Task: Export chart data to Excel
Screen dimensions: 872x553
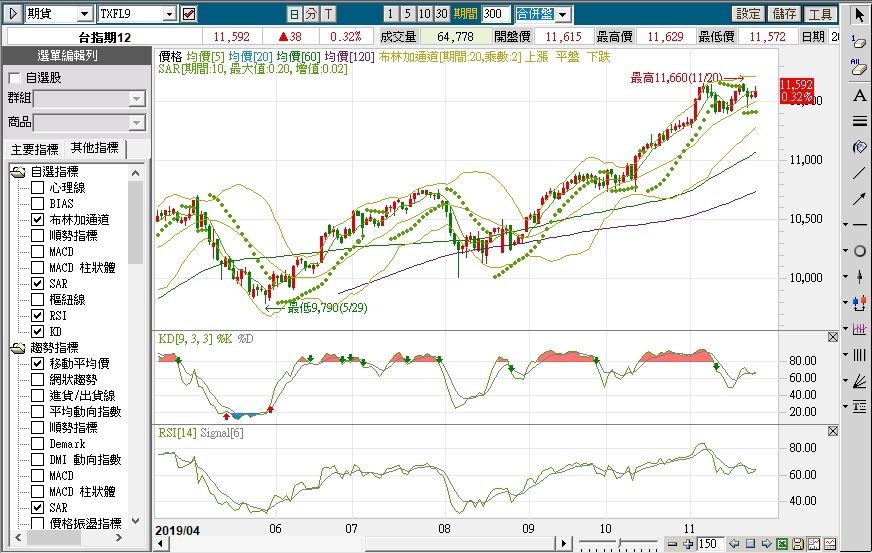Action: pos(782,544)
